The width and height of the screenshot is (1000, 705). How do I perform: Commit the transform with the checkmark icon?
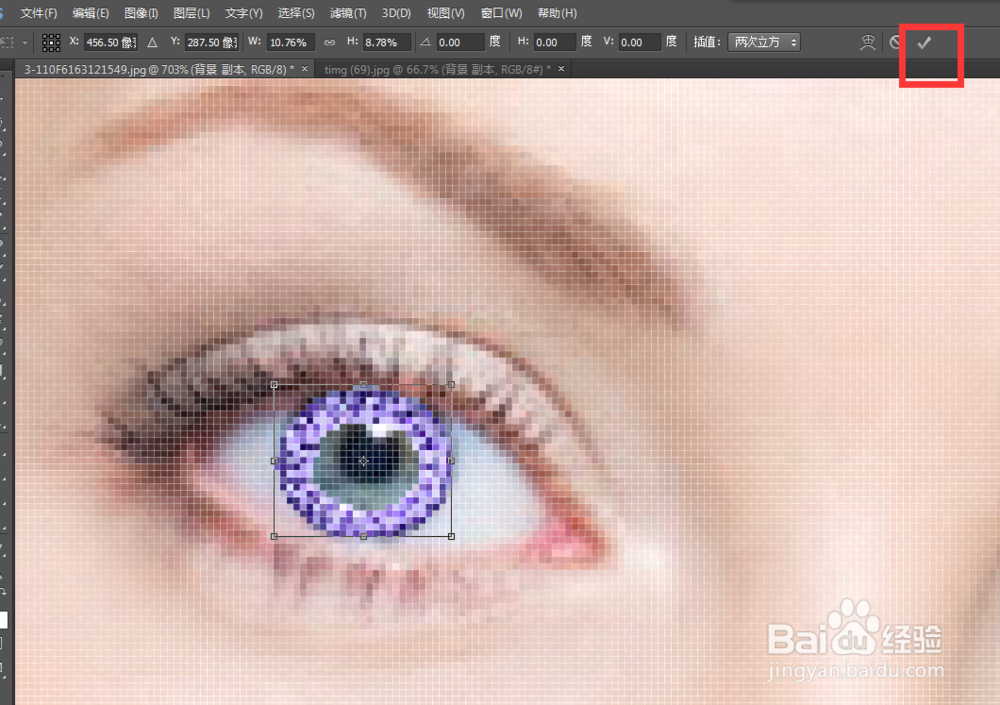(x=923, y=43)
